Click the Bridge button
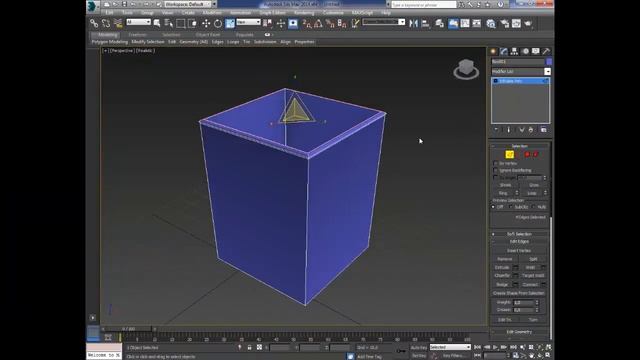Image resolution: width=640 pixels, height=360 pixels. tap(502, 284)
